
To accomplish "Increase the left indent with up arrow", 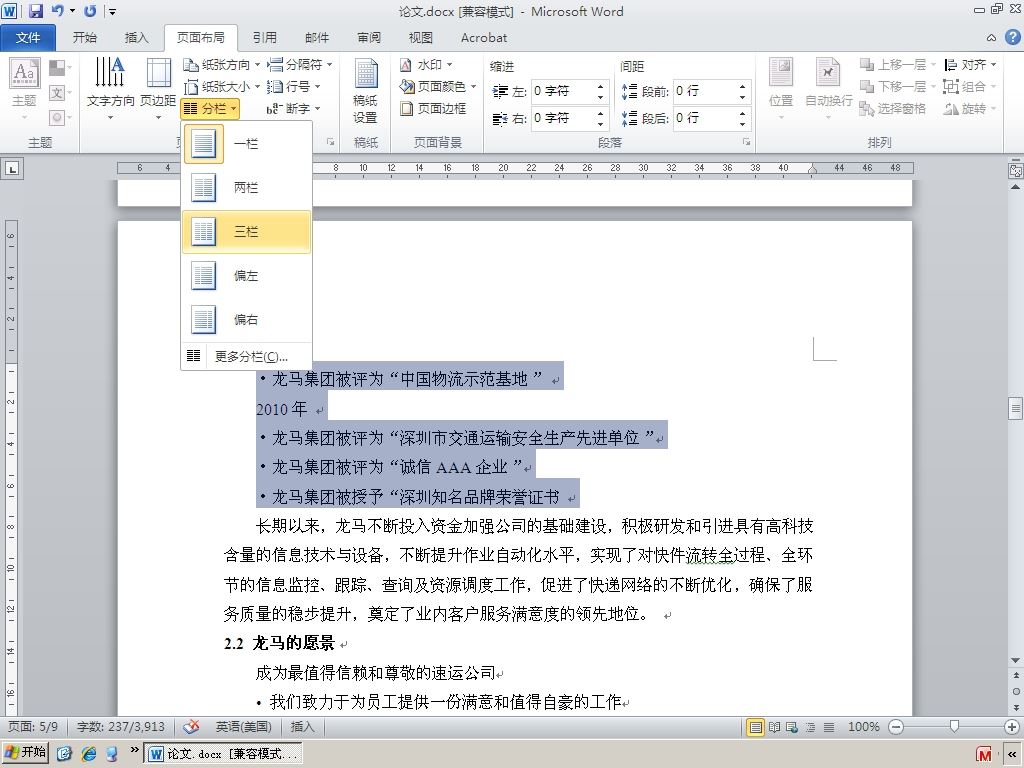I will tap(600, 86).
